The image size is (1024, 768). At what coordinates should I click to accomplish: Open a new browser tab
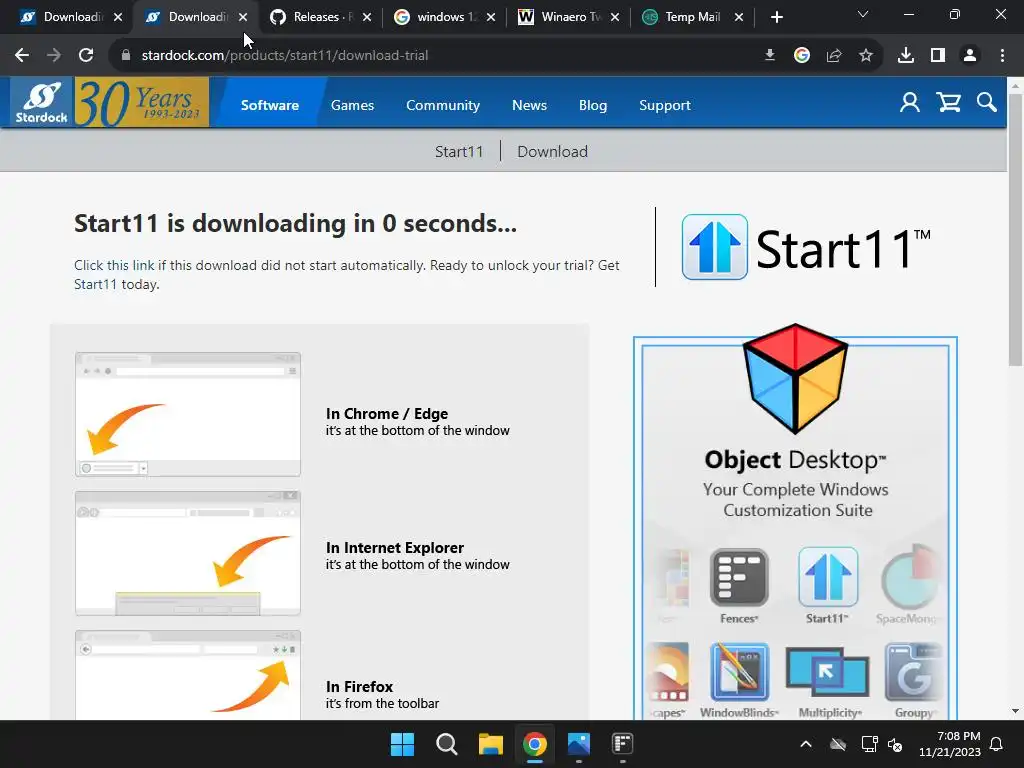[x=776, y=18]
